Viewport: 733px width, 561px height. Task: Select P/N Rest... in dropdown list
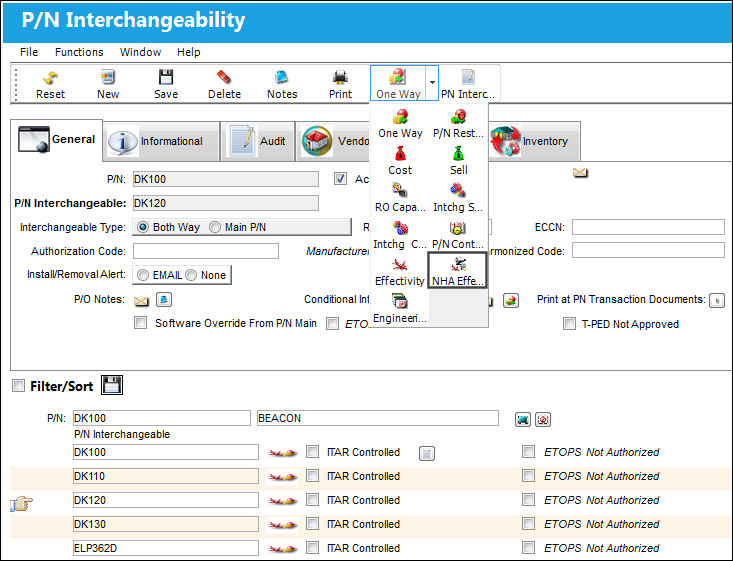458,123
